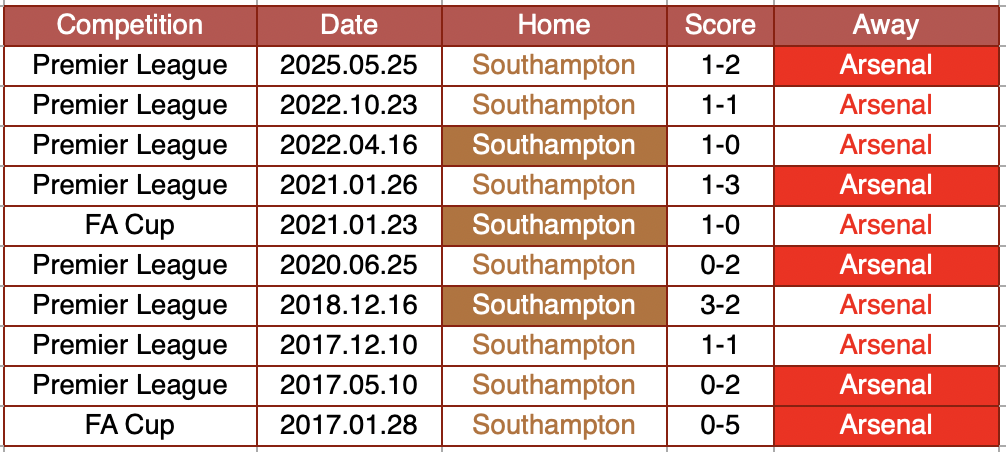Click the Competition column header
The height and width of the screenshot is (452, 1006).
(x=130, y=25)
